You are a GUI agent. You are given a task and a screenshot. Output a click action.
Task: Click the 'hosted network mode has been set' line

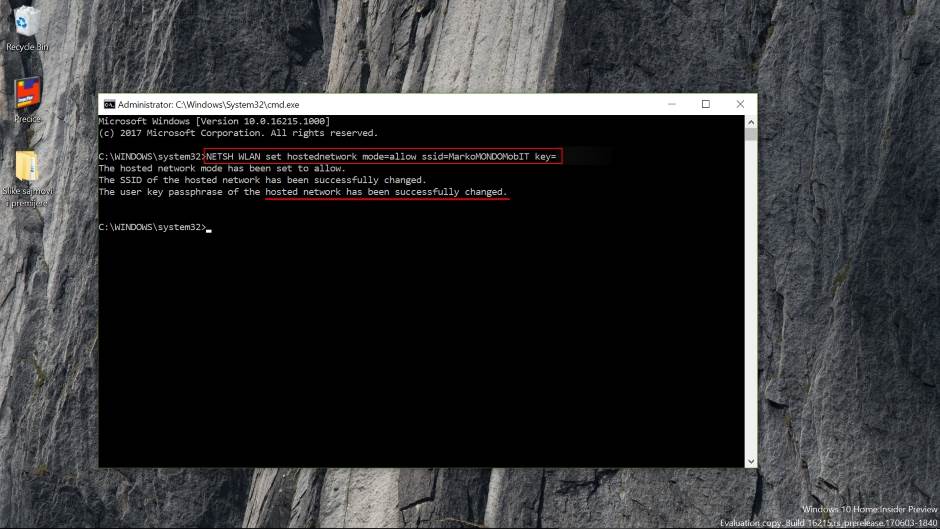pyautogui.click(x=222, y=168)
